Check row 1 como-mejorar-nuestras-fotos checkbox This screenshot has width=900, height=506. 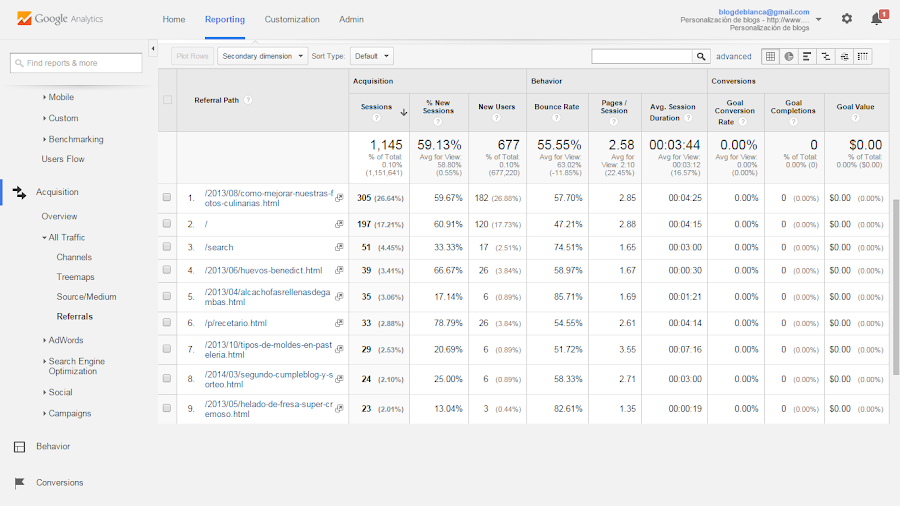[x=167, y=197]
